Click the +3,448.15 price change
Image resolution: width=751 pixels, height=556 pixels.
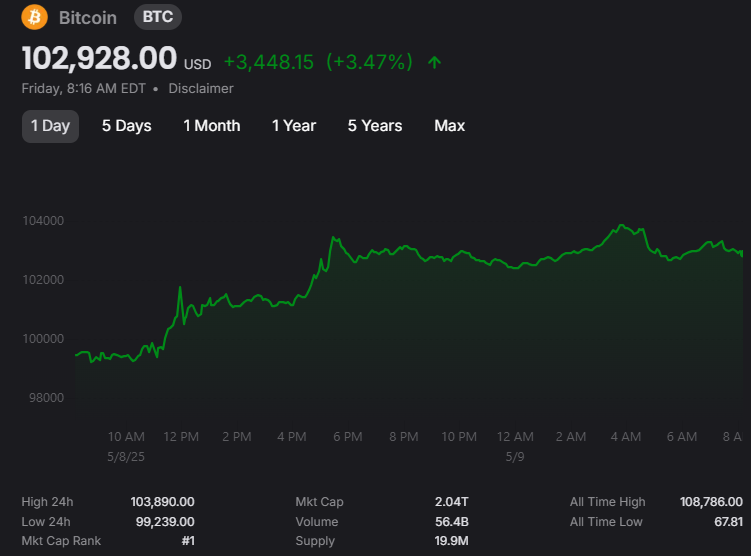(269, 62)
